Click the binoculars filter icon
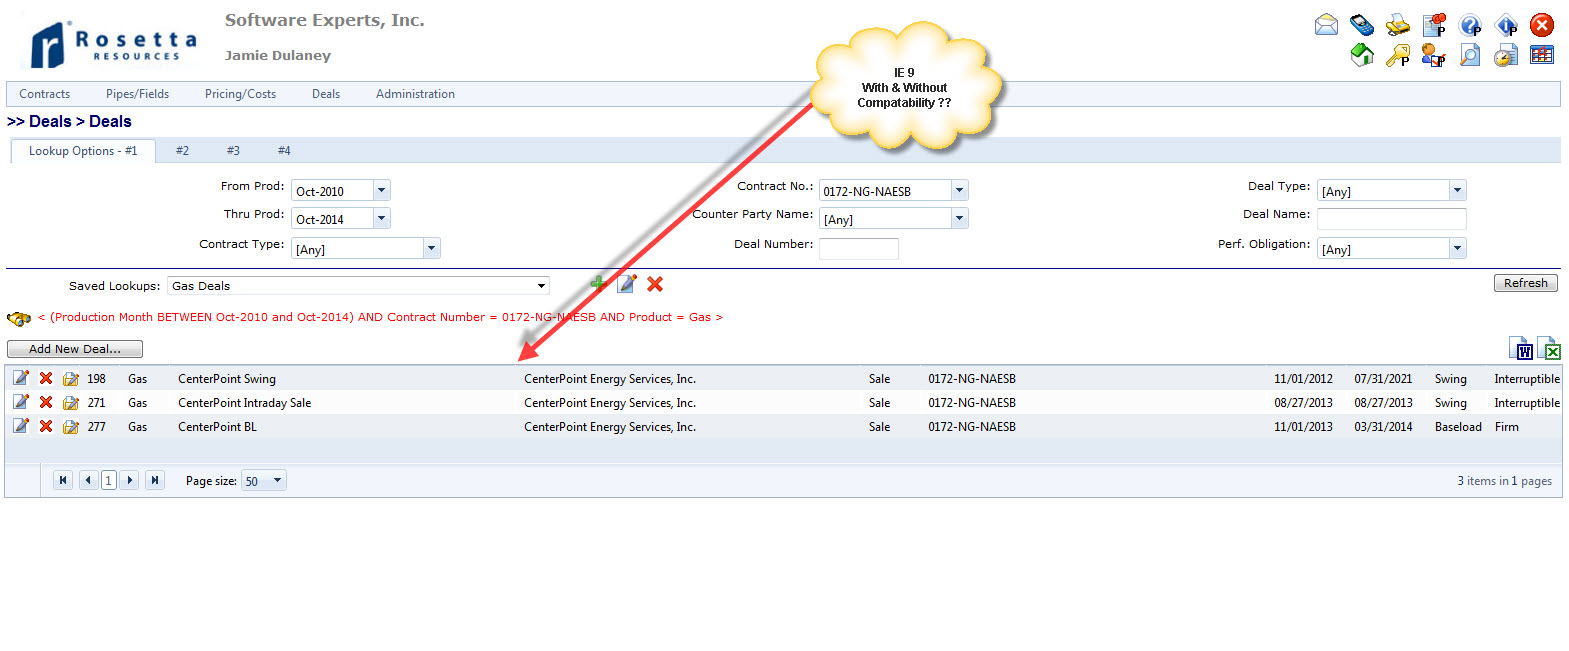 (19, 318)
